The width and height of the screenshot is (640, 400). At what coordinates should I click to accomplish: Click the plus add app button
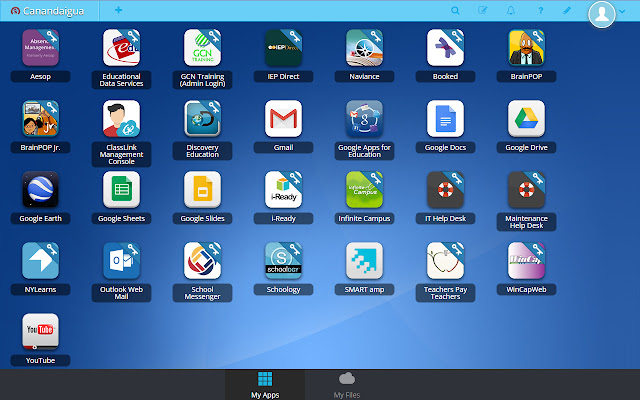point(118,10)
